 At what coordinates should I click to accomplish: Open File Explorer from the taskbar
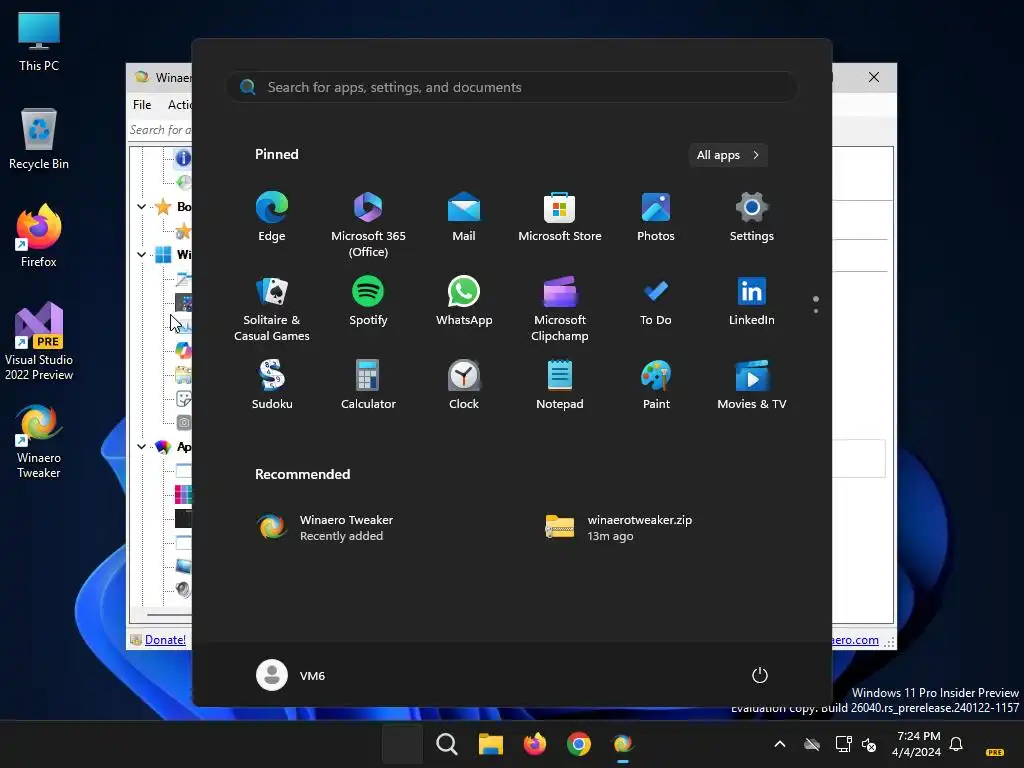click(x=490, y=744)
